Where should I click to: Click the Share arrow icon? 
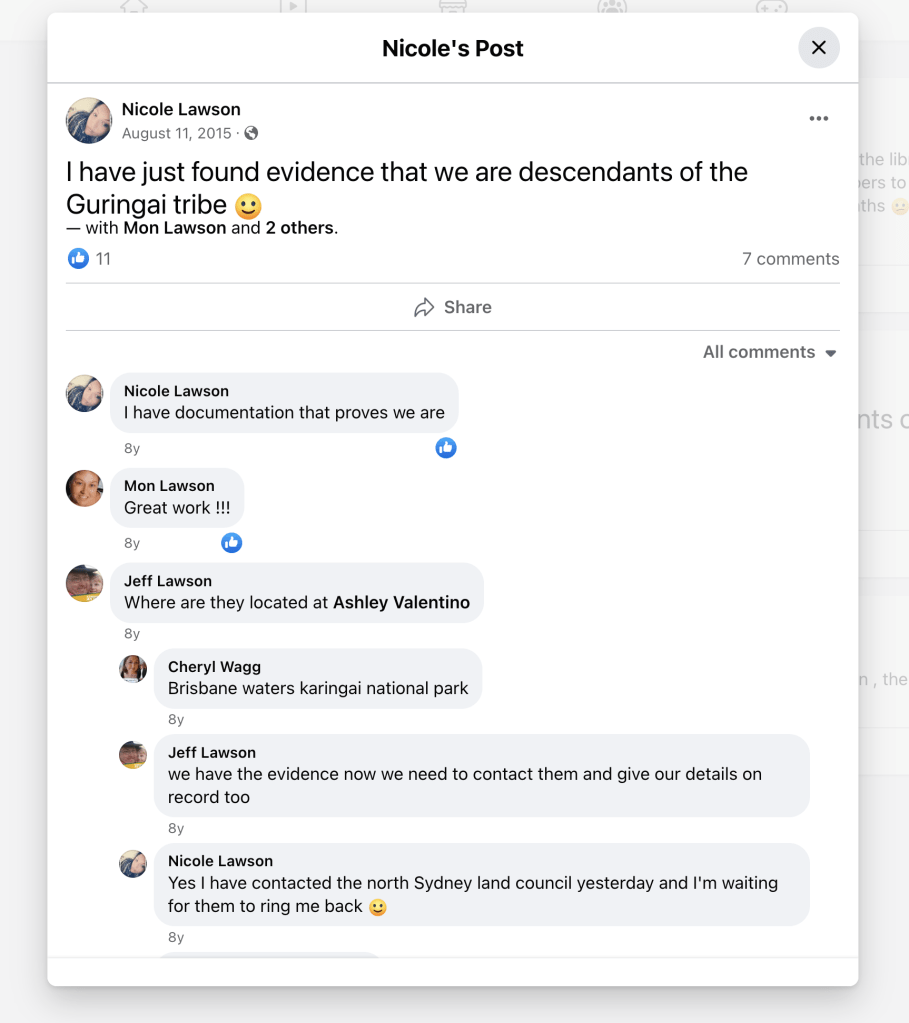pos(424,307)
